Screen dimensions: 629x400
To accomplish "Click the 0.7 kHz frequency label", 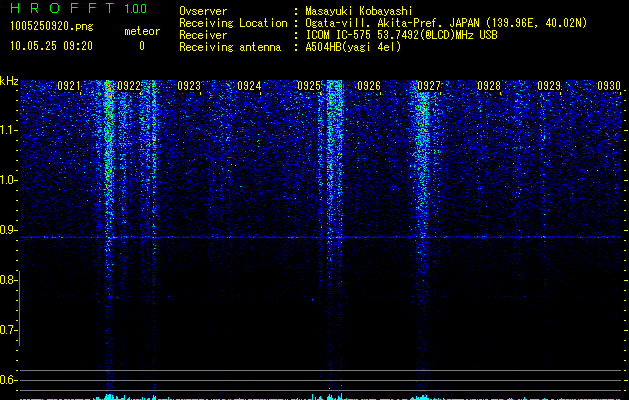I will 8,330.
